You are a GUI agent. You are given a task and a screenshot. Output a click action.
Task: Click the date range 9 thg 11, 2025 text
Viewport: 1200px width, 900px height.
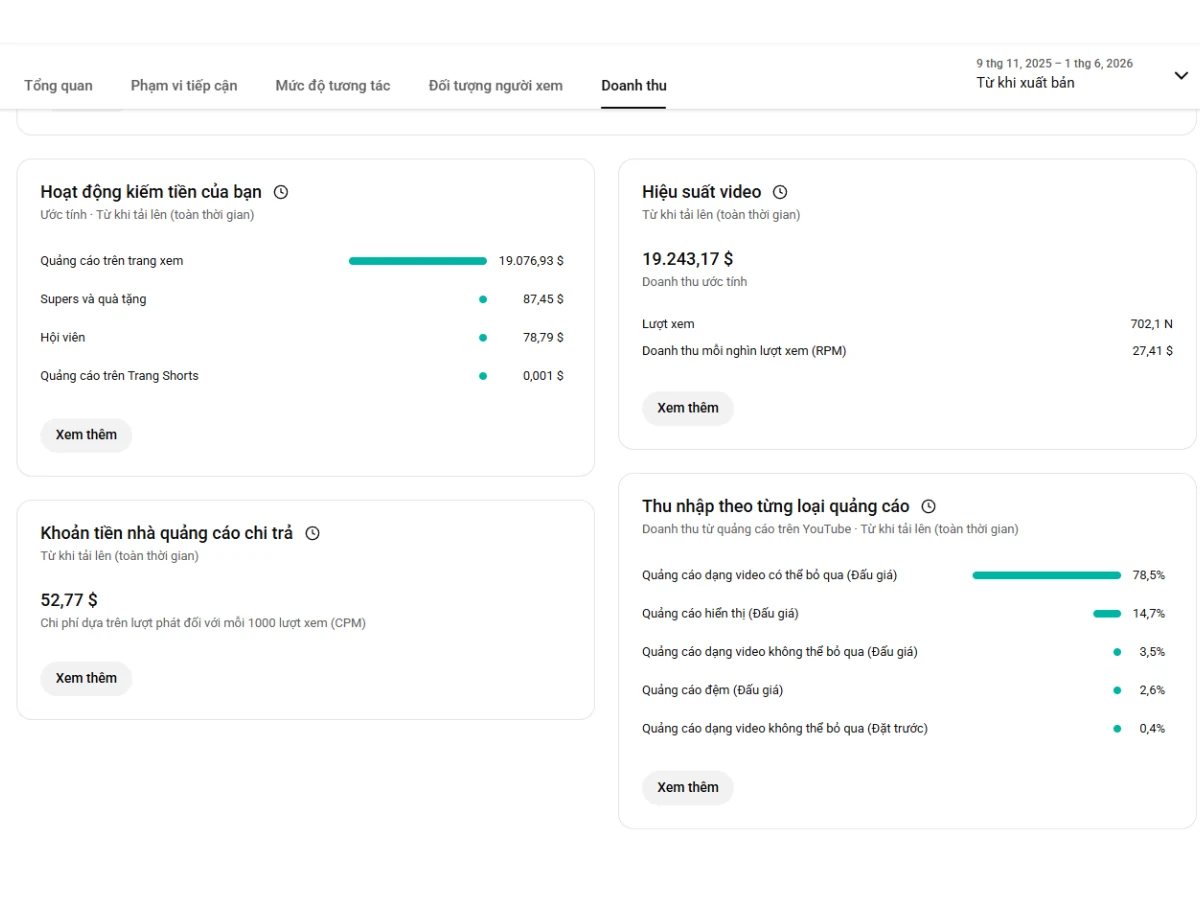tap(1055, 63)
